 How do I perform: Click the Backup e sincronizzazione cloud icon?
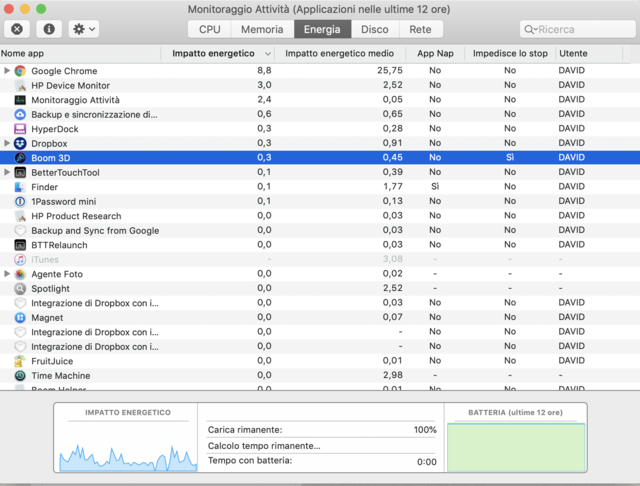click(20, 115)
